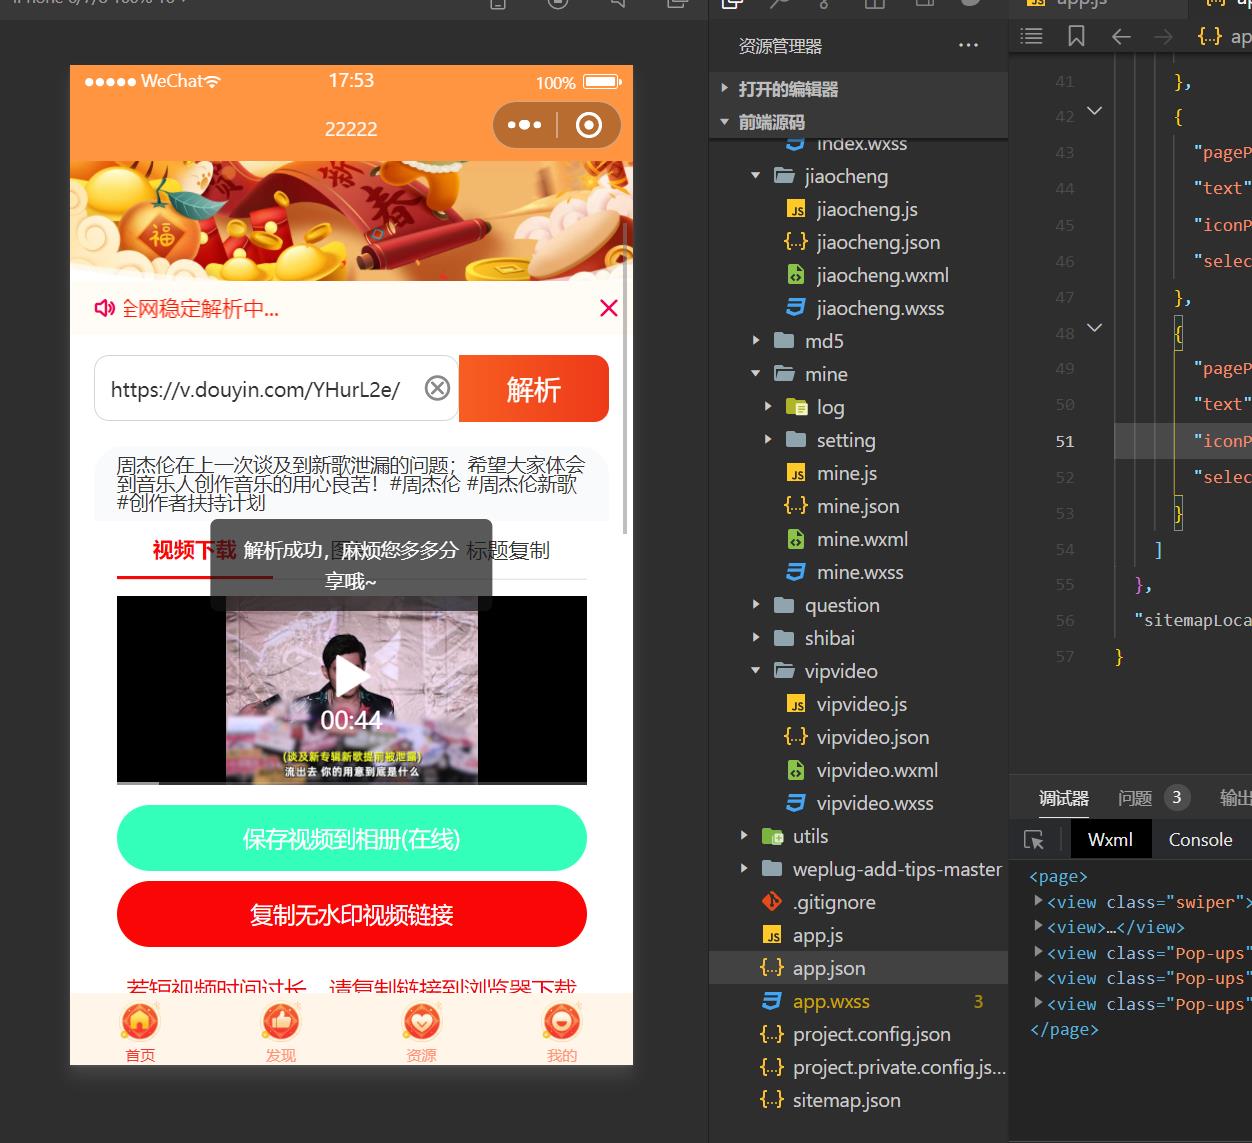This screenshot has height=1143, width=1252.
Task: Play the parsed video preview
Action: pyautogui.click(x=351, y=677)
